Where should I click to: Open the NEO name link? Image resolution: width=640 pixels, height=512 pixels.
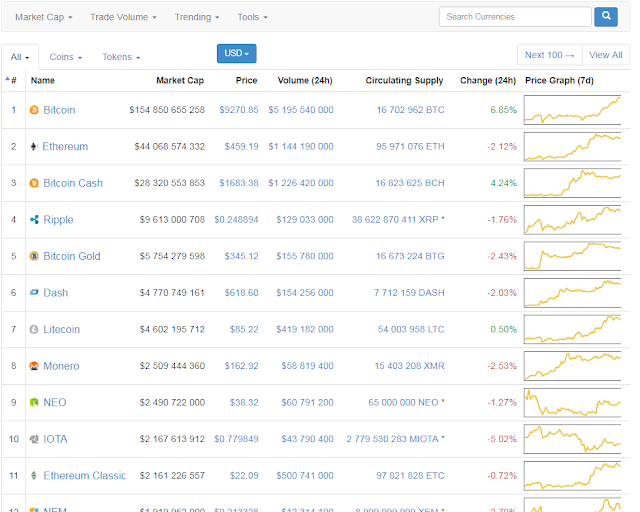pos(55,402)
